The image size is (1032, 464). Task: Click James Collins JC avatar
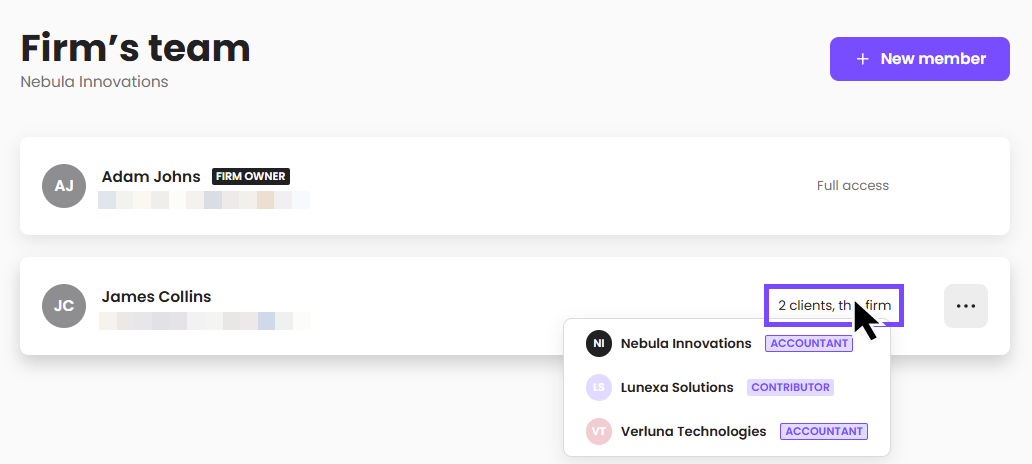coord(64,306)
